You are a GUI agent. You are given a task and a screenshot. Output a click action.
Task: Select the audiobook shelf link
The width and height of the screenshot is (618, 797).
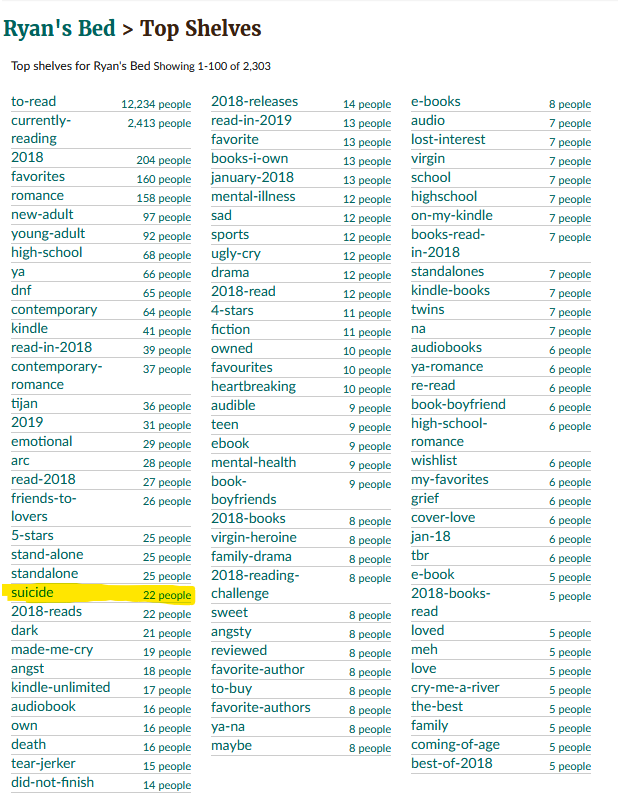click(x=44, y=707)
